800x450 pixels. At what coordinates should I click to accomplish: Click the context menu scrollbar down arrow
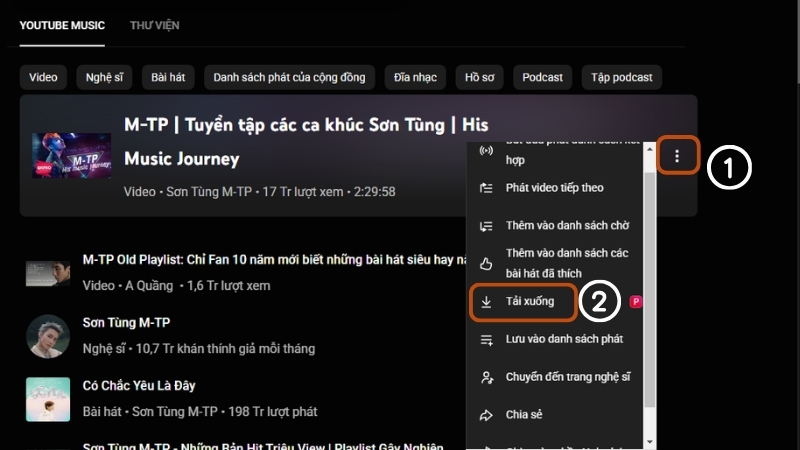coord(649,442)
